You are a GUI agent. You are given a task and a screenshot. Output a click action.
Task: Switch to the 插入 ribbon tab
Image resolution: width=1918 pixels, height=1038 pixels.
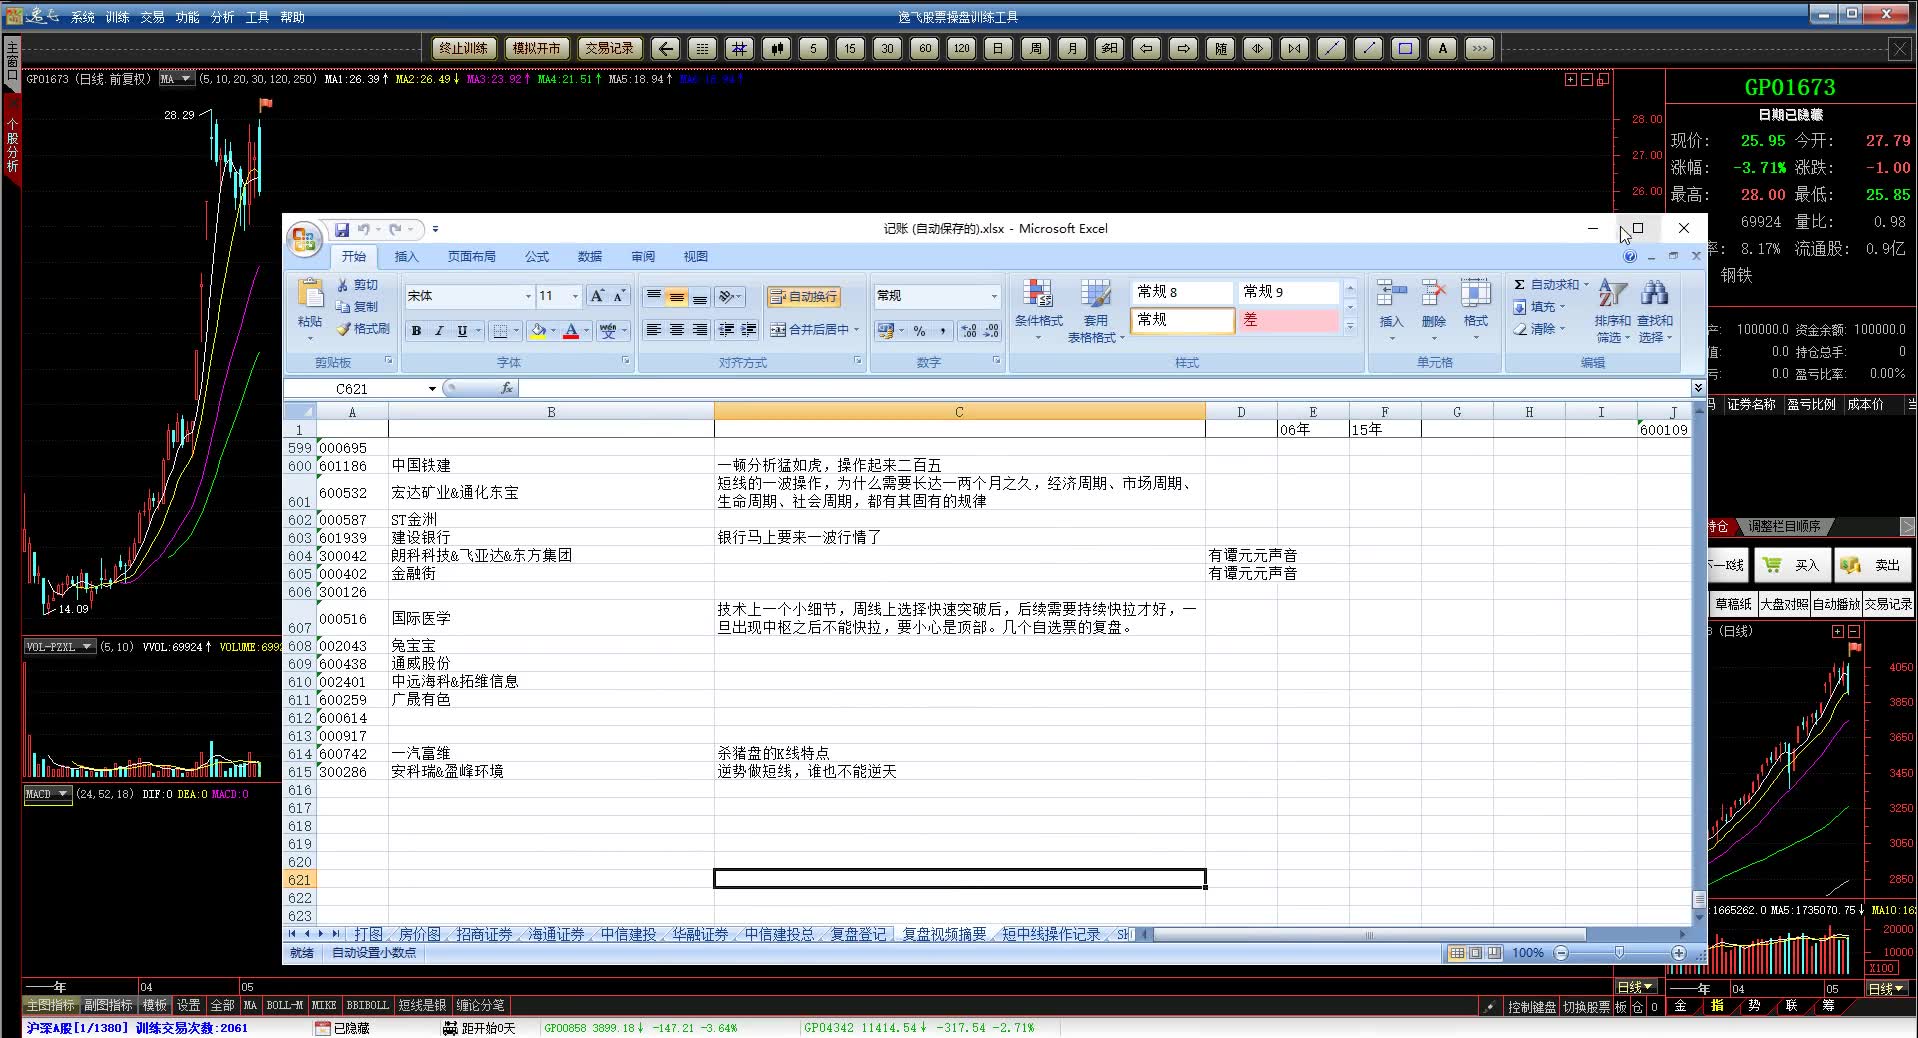[x=406, y=257]
